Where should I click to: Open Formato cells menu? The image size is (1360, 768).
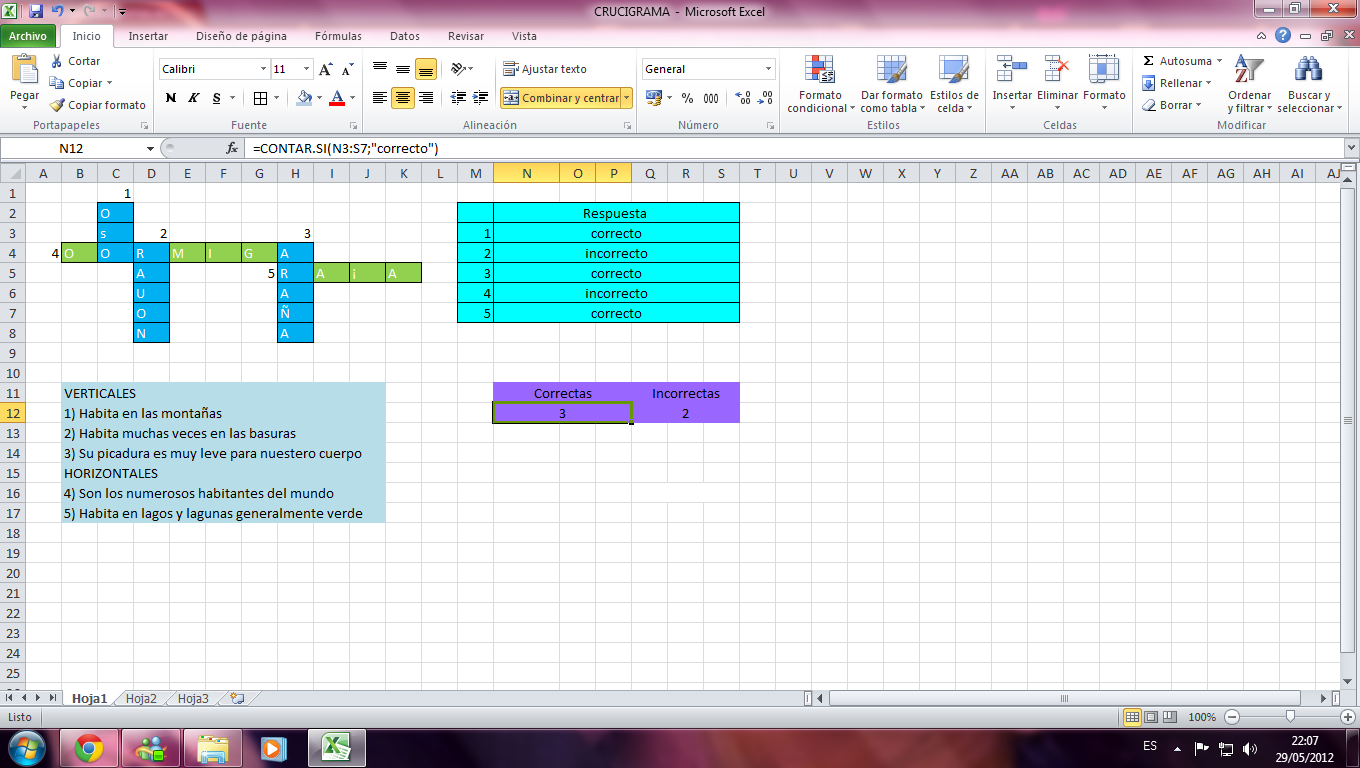click(1104, 84)
